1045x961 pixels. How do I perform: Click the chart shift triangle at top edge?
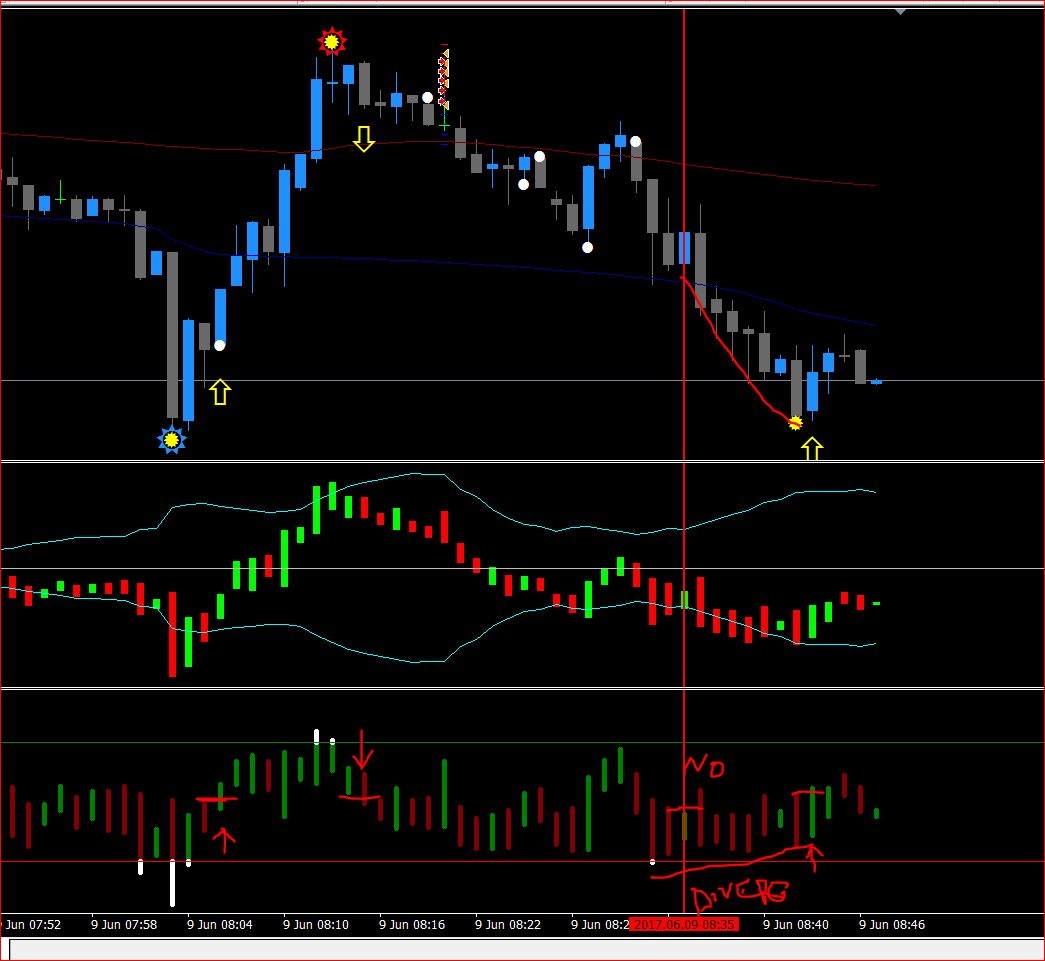click(x=900, y=11)
